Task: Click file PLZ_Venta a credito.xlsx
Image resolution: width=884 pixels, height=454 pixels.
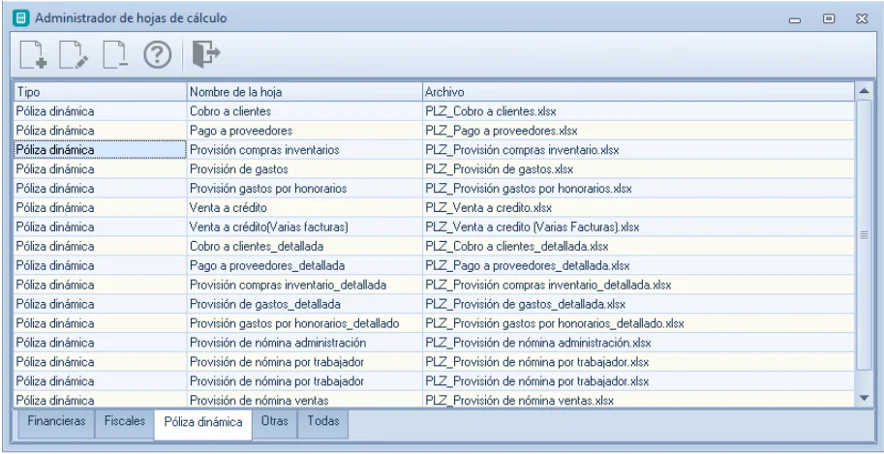Action: (488, 208)
